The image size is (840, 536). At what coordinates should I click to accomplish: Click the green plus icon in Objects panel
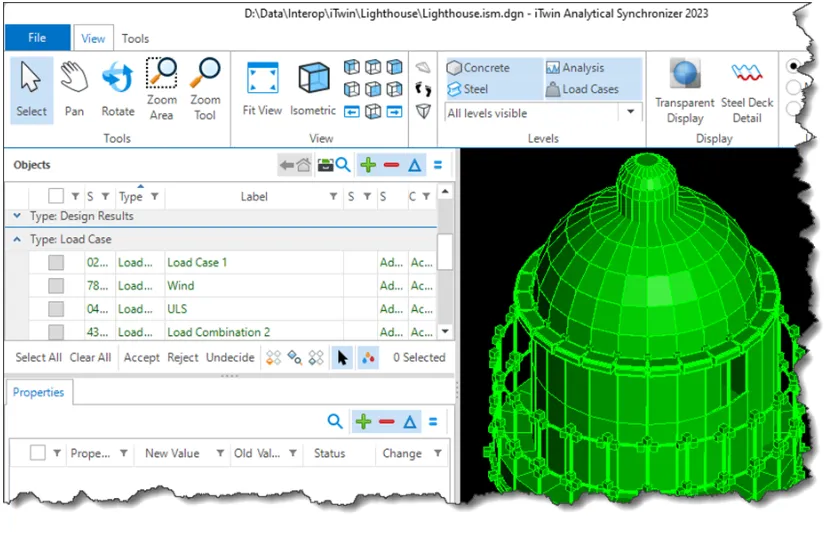pos(368,165)
